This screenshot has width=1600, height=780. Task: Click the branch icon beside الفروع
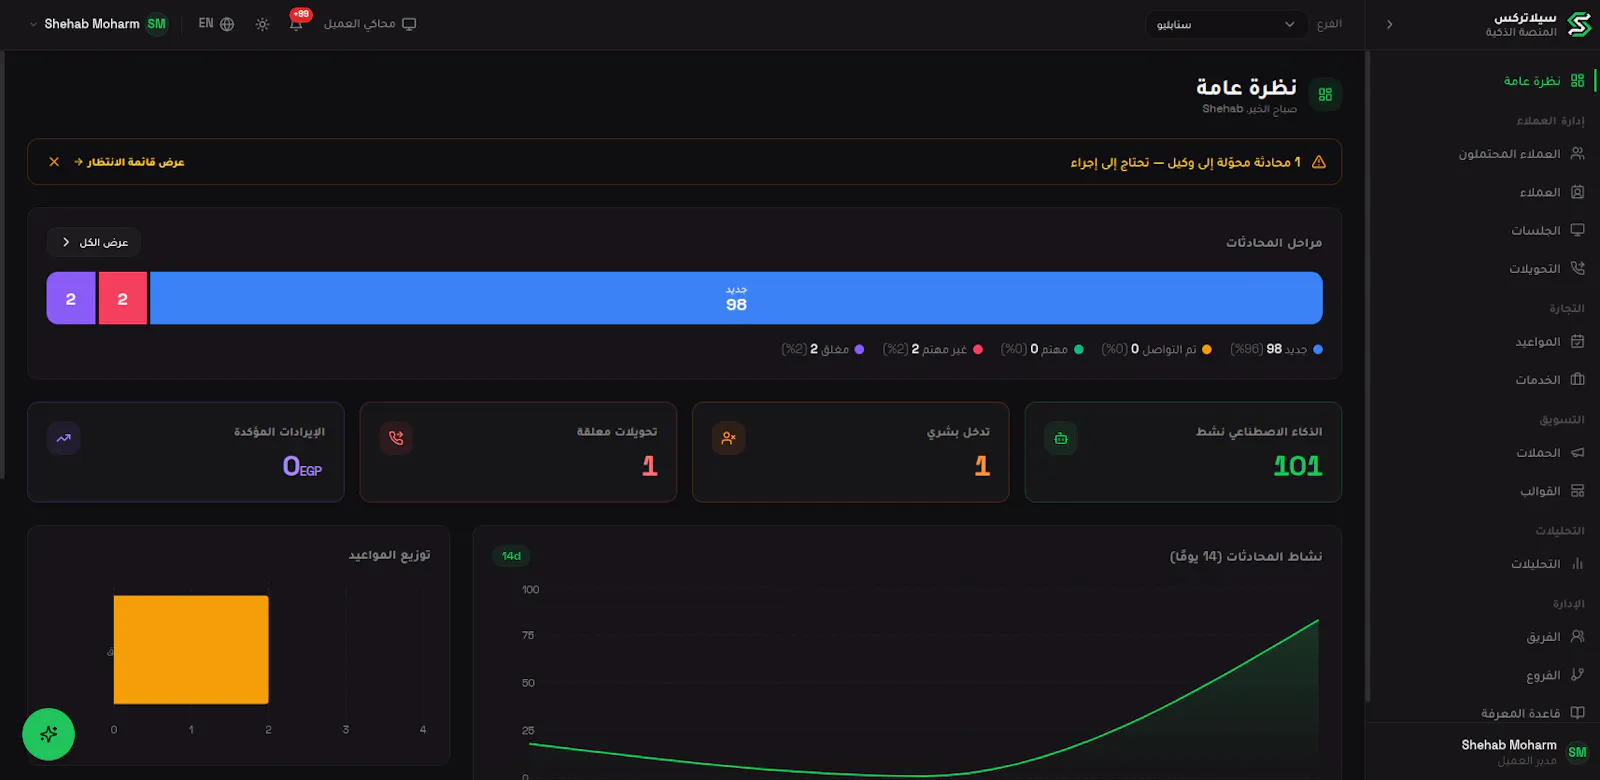[x=1577, y=675]
